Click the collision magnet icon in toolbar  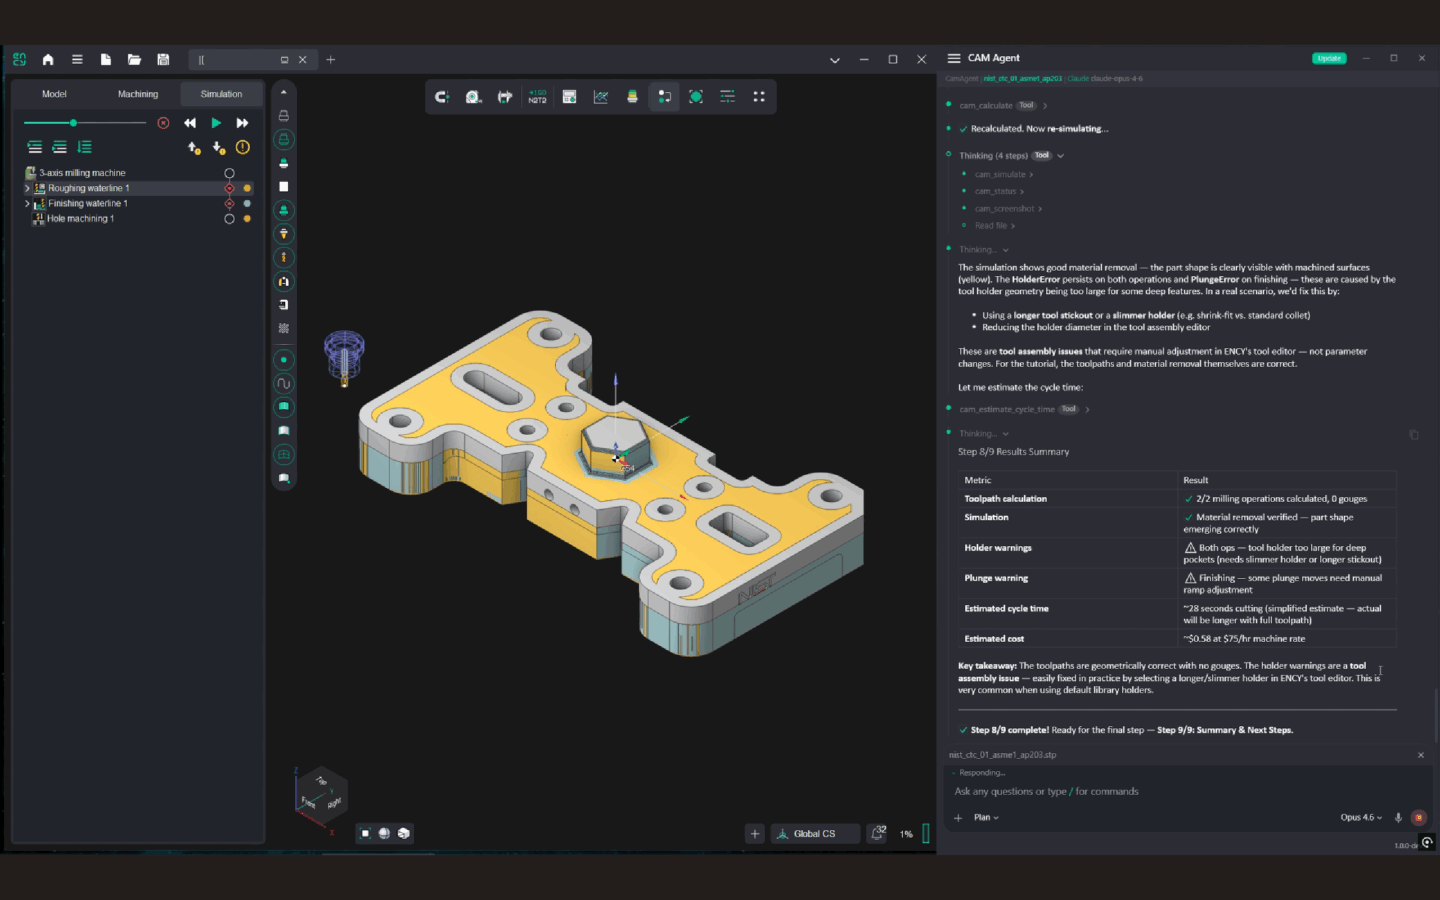442,96
